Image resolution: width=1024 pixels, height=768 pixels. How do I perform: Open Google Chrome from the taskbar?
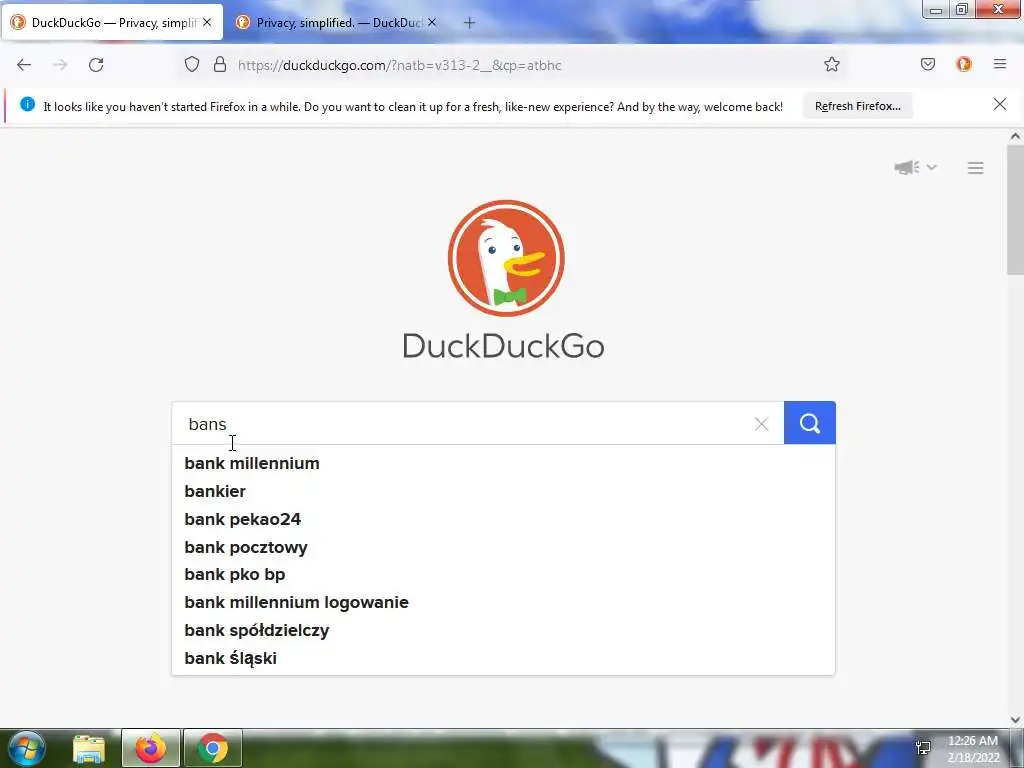tap(213, 748)
